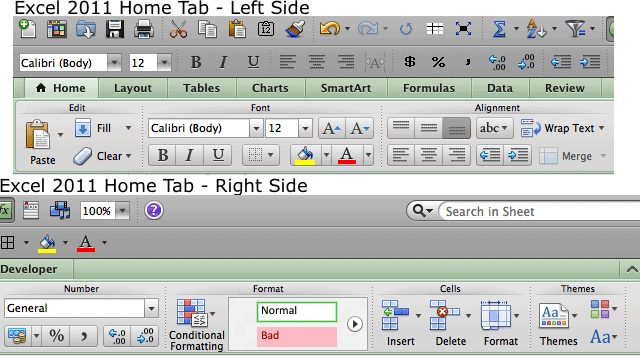Create a new workbook with top toolbar icon
This screenshot has width=640, height=360.
27,29
